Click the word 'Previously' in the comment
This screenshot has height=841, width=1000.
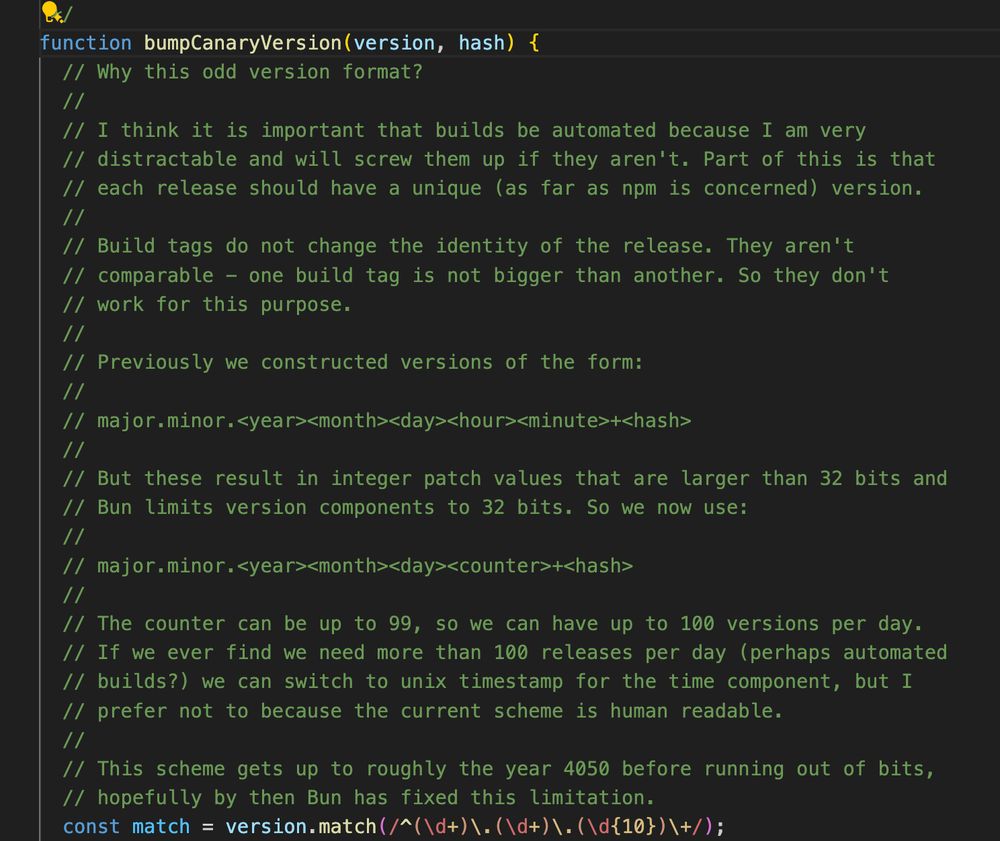[155, 362]
